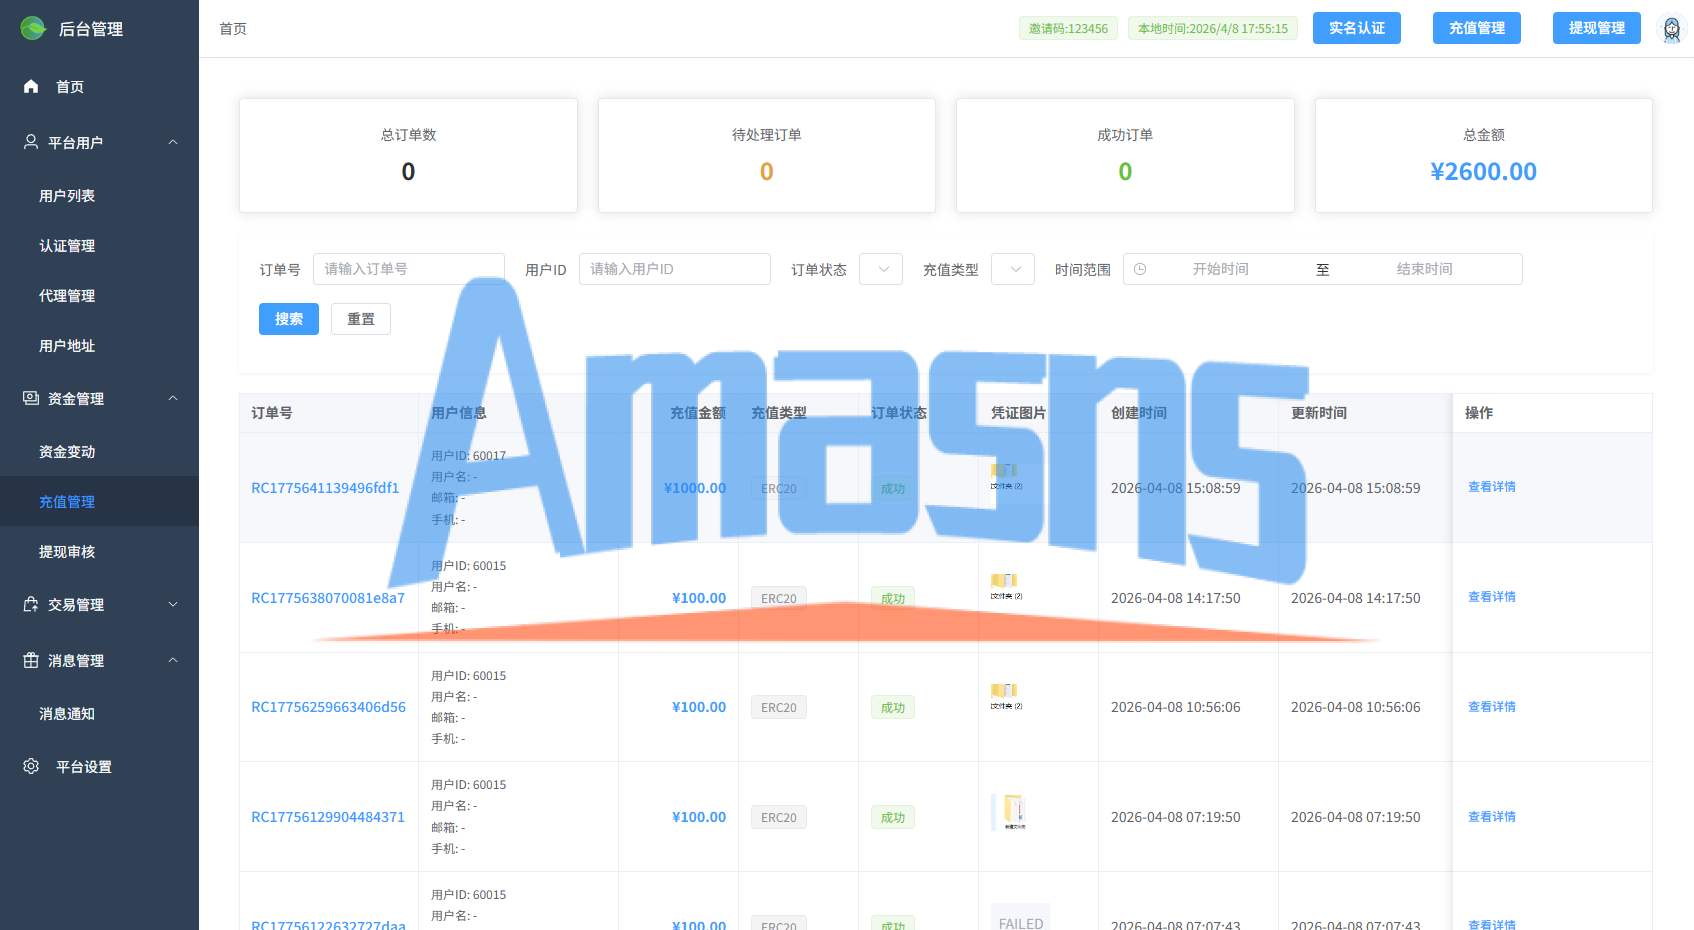Click the 平台设置 gear icon
The width and height of the screenshot is (1694, 930).
click(x=31, y=766)
